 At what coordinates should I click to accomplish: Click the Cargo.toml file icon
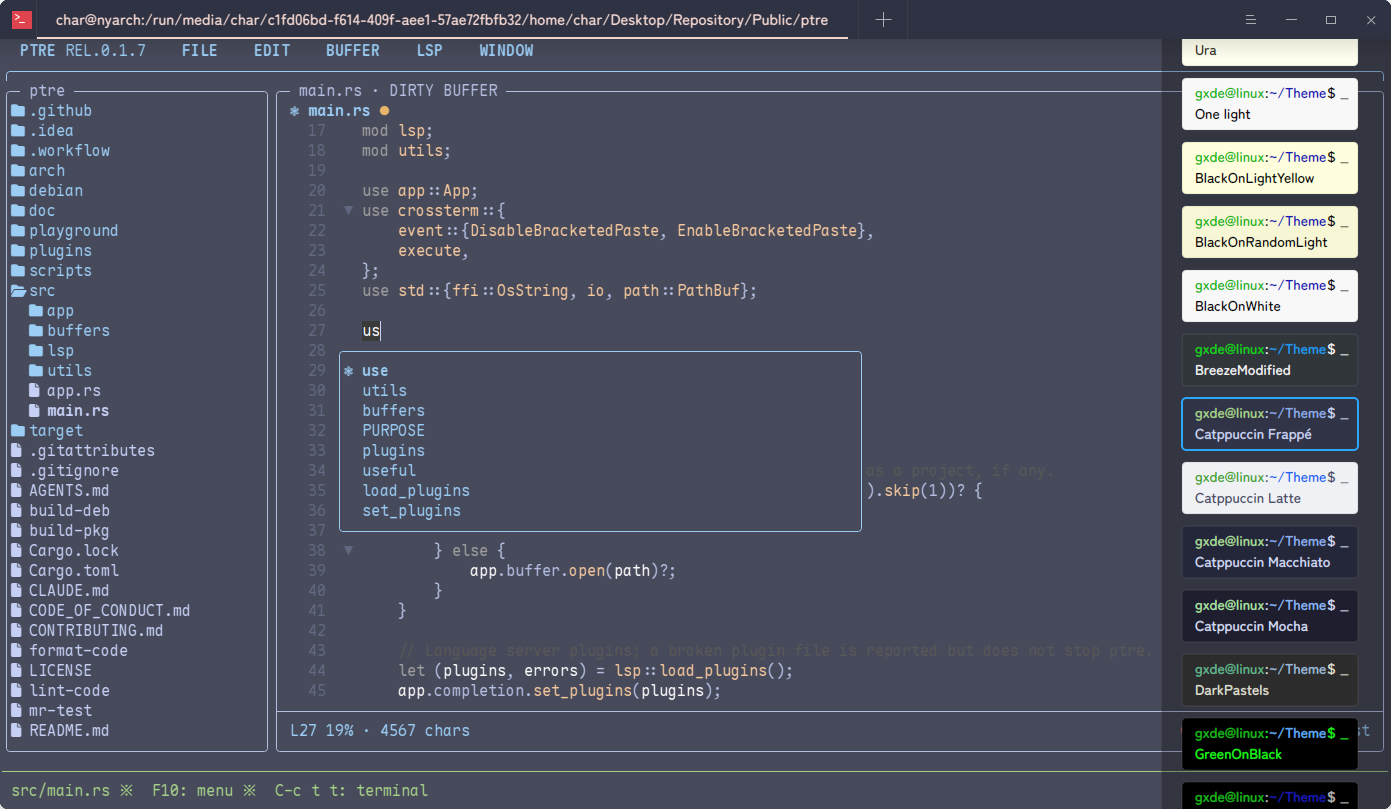17,571
